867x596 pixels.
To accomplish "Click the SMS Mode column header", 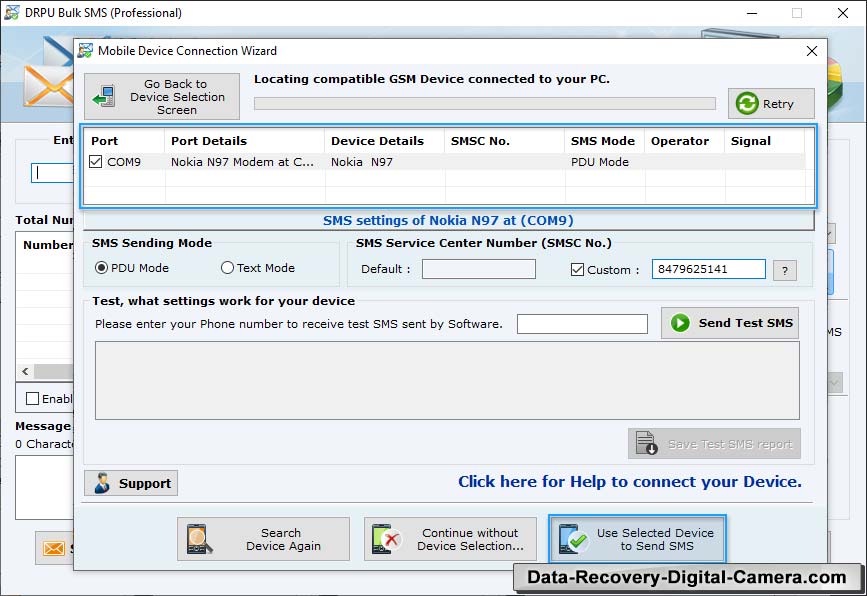I will click(x=604, y=141).
